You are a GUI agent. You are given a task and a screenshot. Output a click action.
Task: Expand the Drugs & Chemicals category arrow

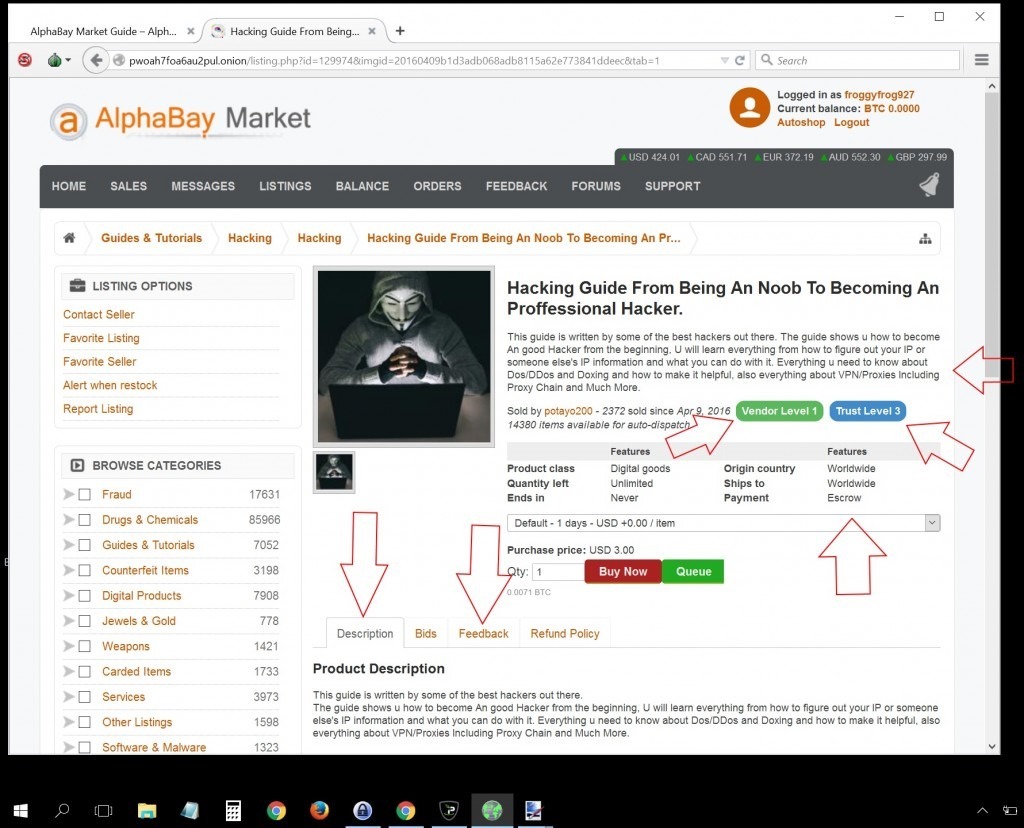point(68,520)
